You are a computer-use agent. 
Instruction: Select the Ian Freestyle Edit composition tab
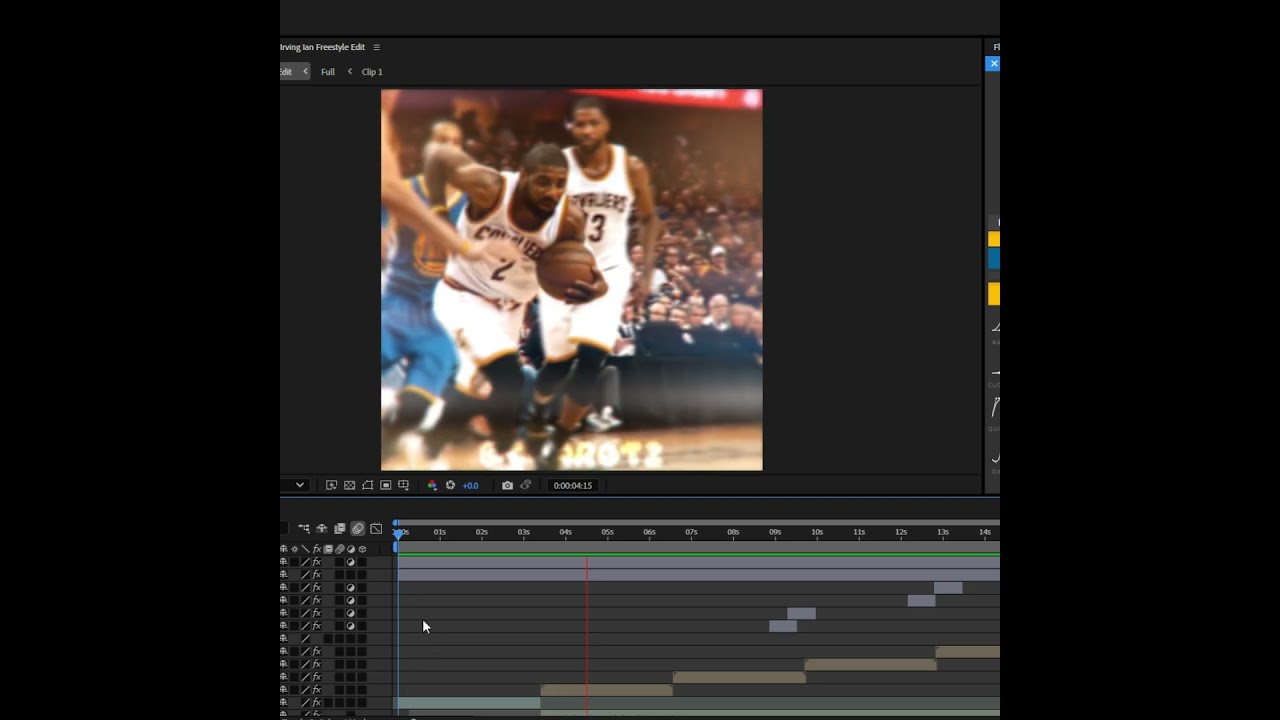click(x=323, y=47)
